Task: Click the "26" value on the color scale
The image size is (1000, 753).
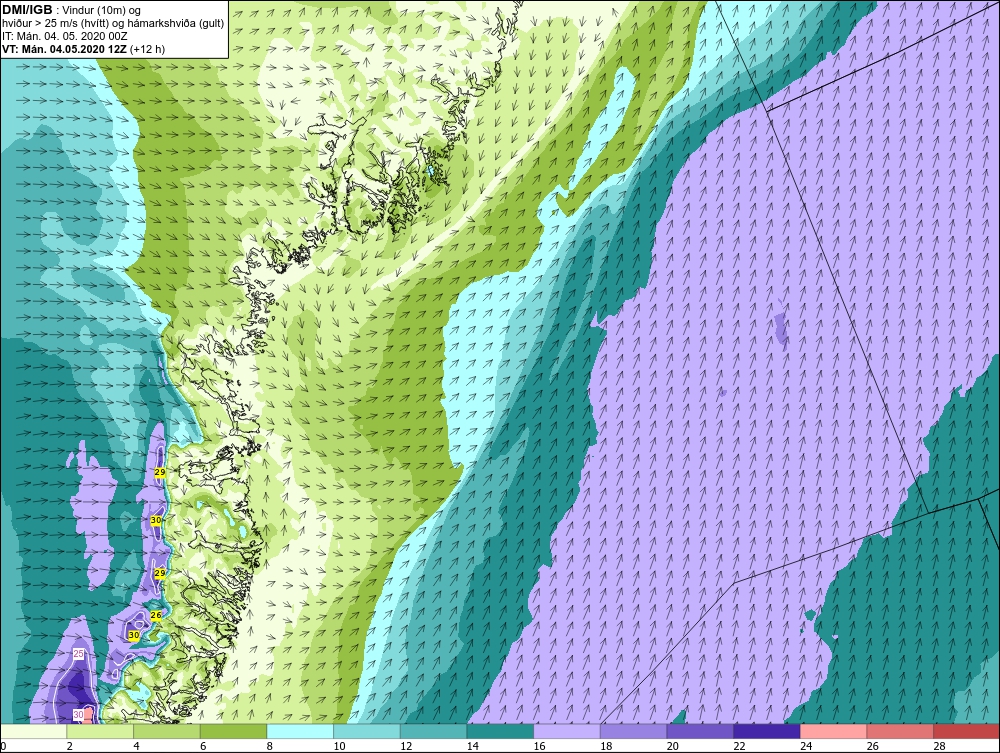Action: tap(872, 746)
